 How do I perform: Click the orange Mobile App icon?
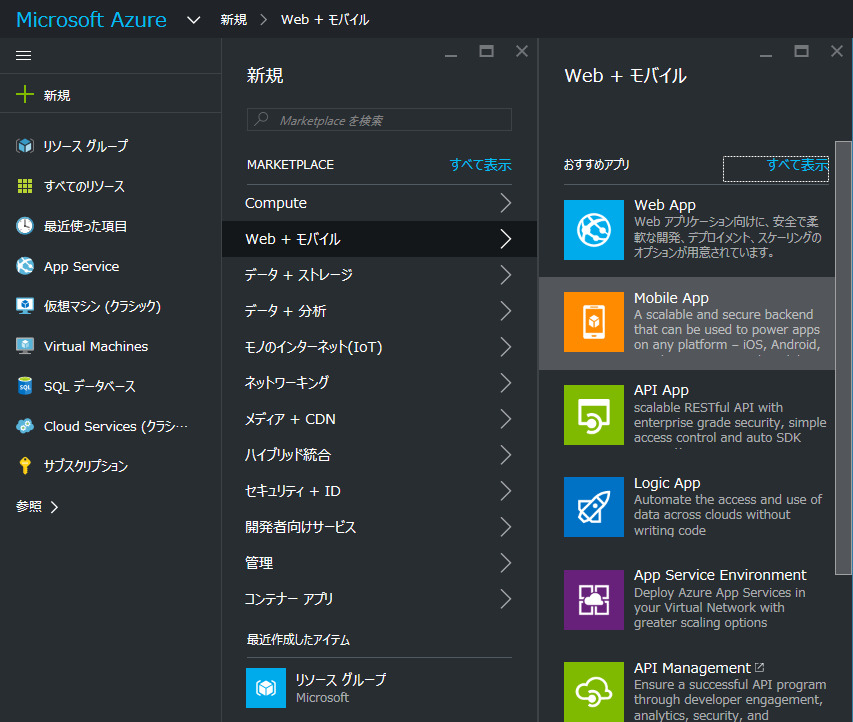tap(594, 322)
